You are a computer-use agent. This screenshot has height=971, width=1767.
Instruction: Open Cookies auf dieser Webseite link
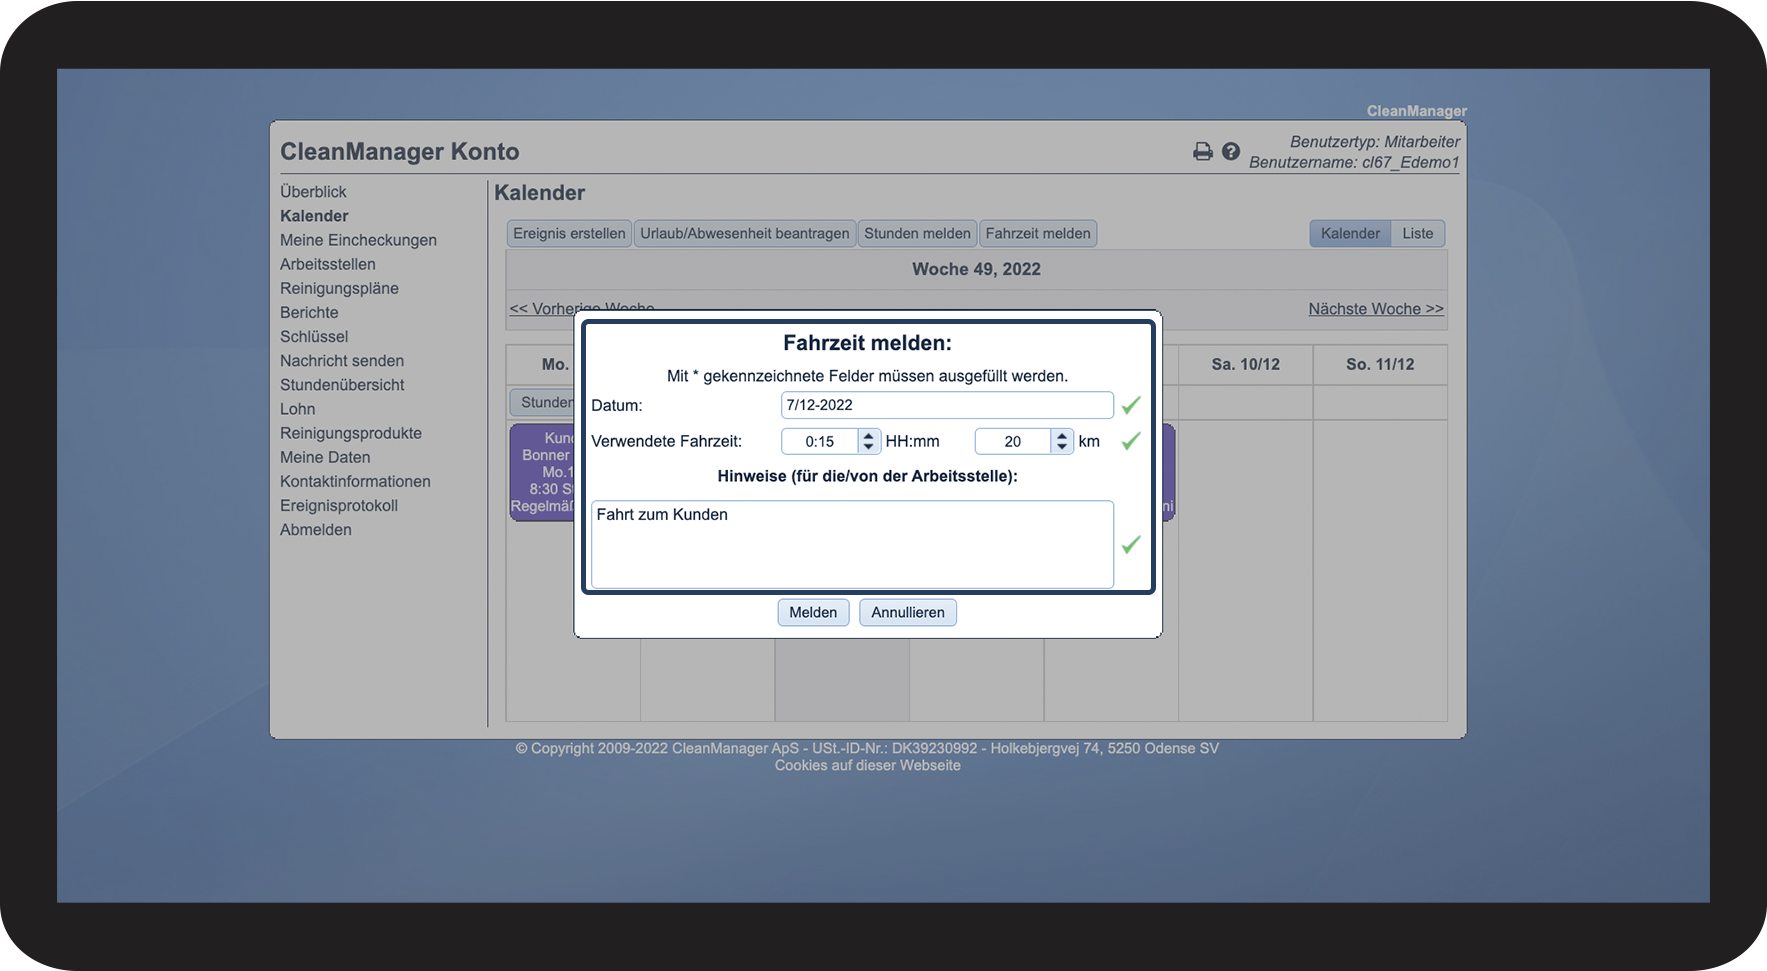867,766
